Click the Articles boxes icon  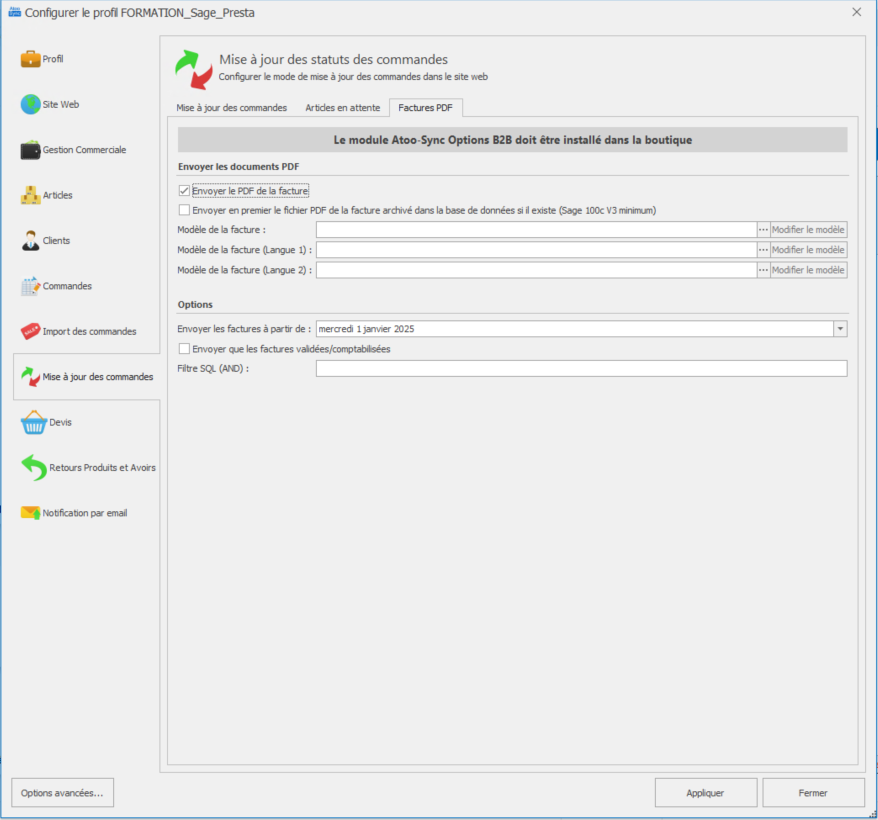(x=31, y=195)
